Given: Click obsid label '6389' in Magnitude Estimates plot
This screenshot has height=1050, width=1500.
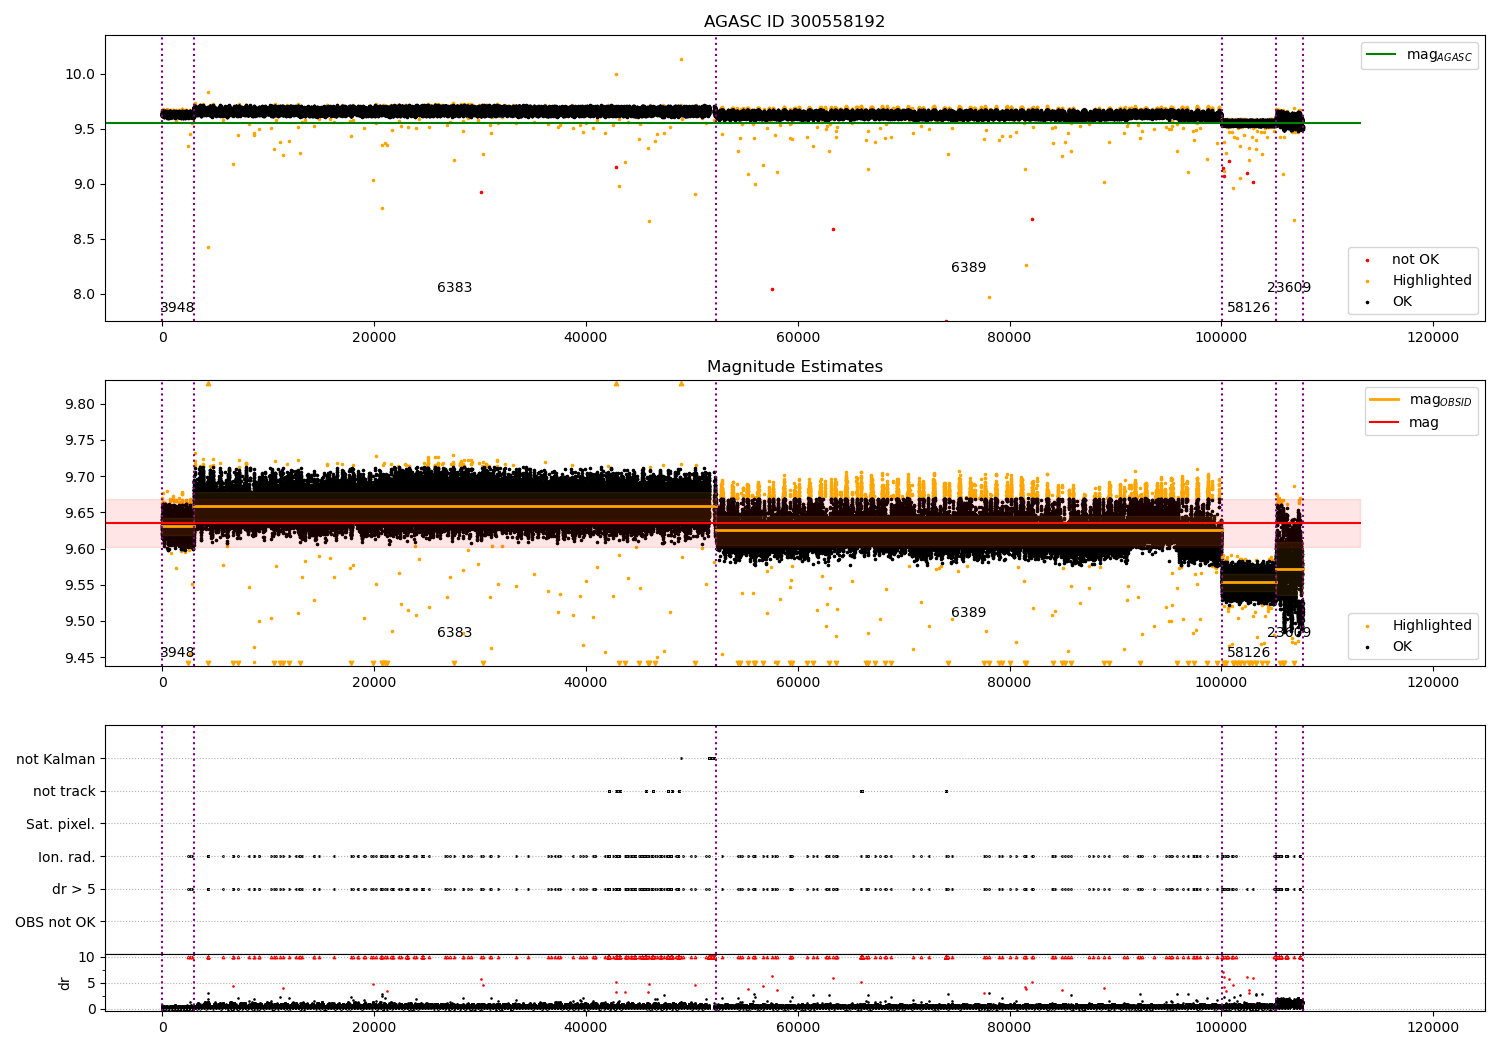Looking at the screenshot, I should (x=968, y=613).
